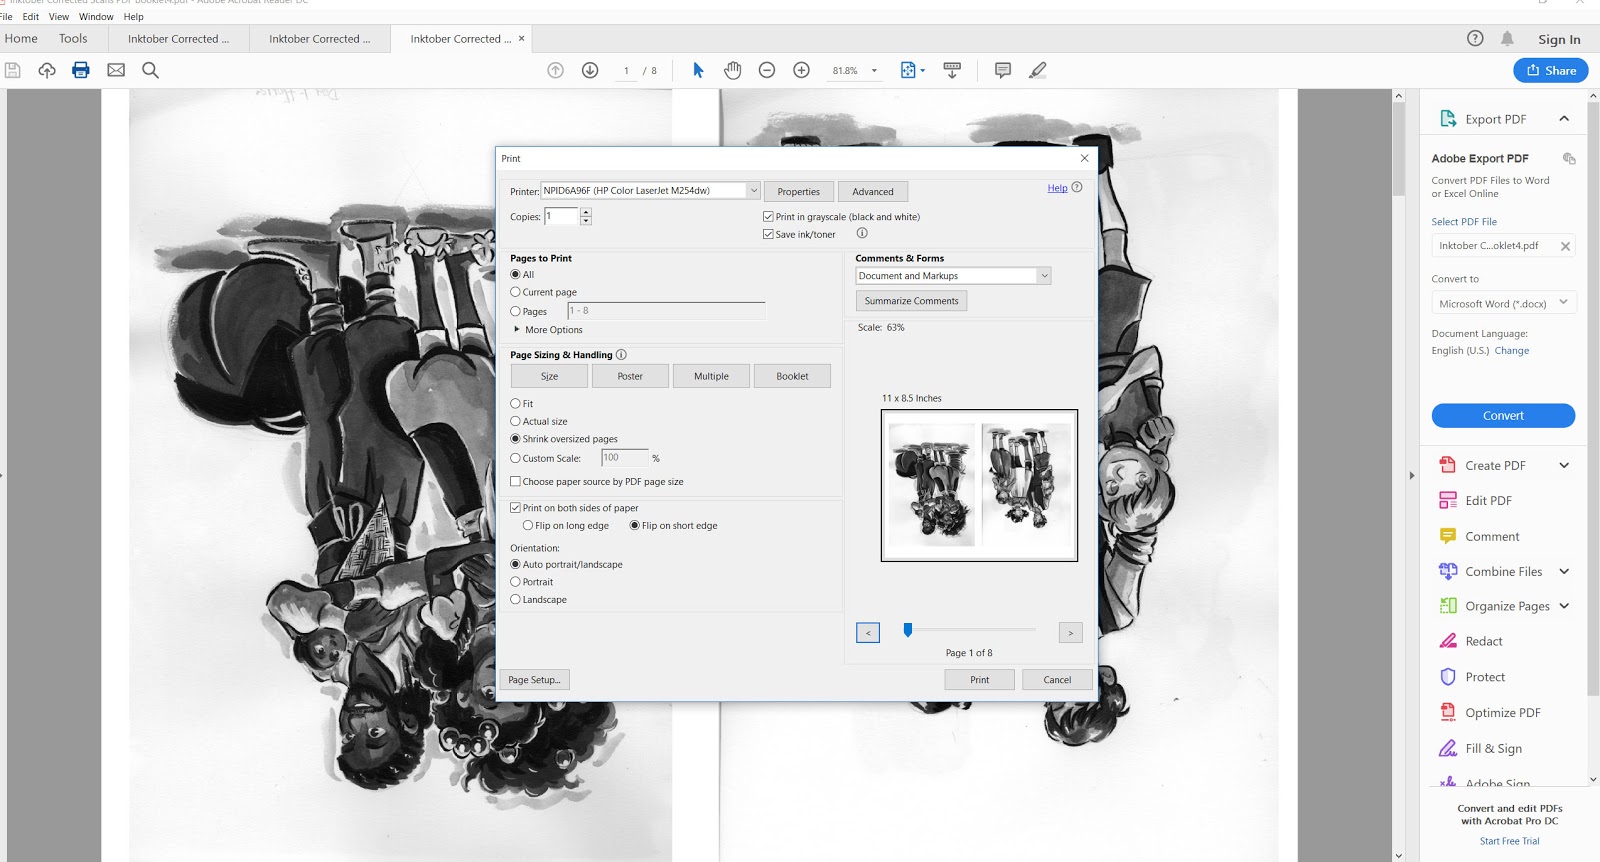
Task: Click the fit page view icon
Action: click(908, 70)
